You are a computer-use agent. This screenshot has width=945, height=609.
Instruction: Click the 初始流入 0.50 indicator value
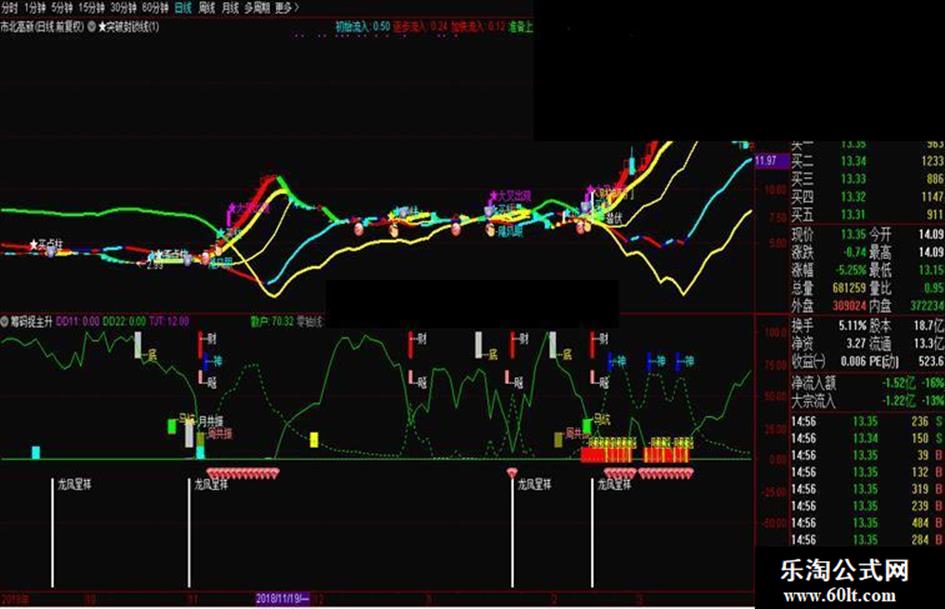(x=363, y=27)
